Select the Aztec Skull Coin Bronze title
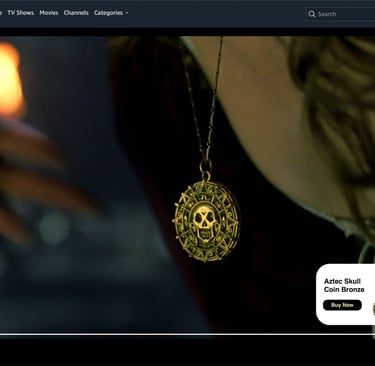The image size is (375, 366). pos(344,285)
